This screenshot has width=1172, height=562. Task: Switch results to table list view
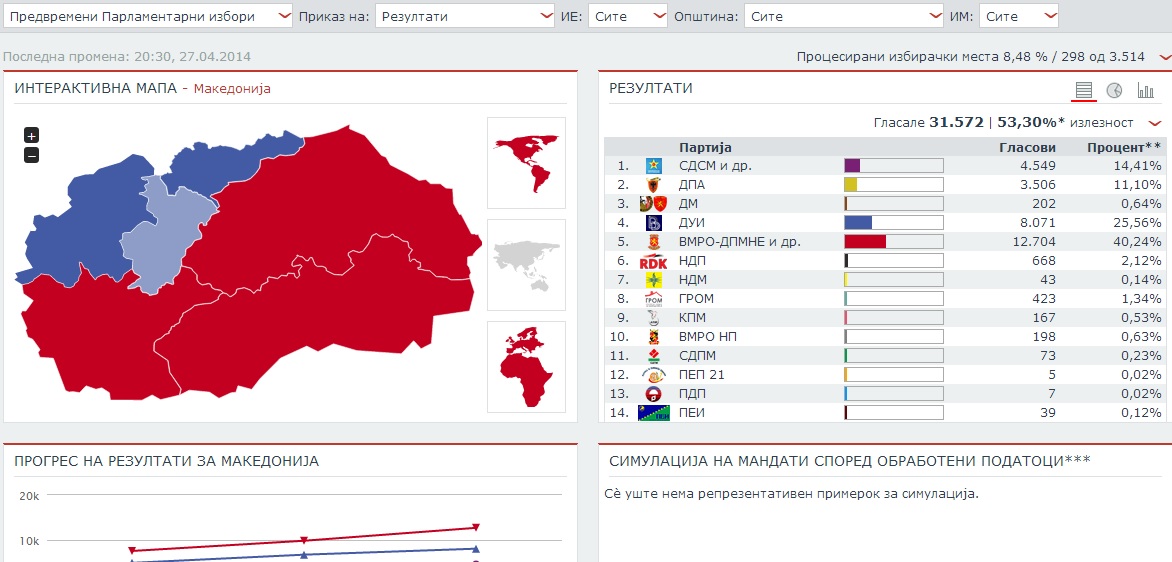(x=1083, y=91)
